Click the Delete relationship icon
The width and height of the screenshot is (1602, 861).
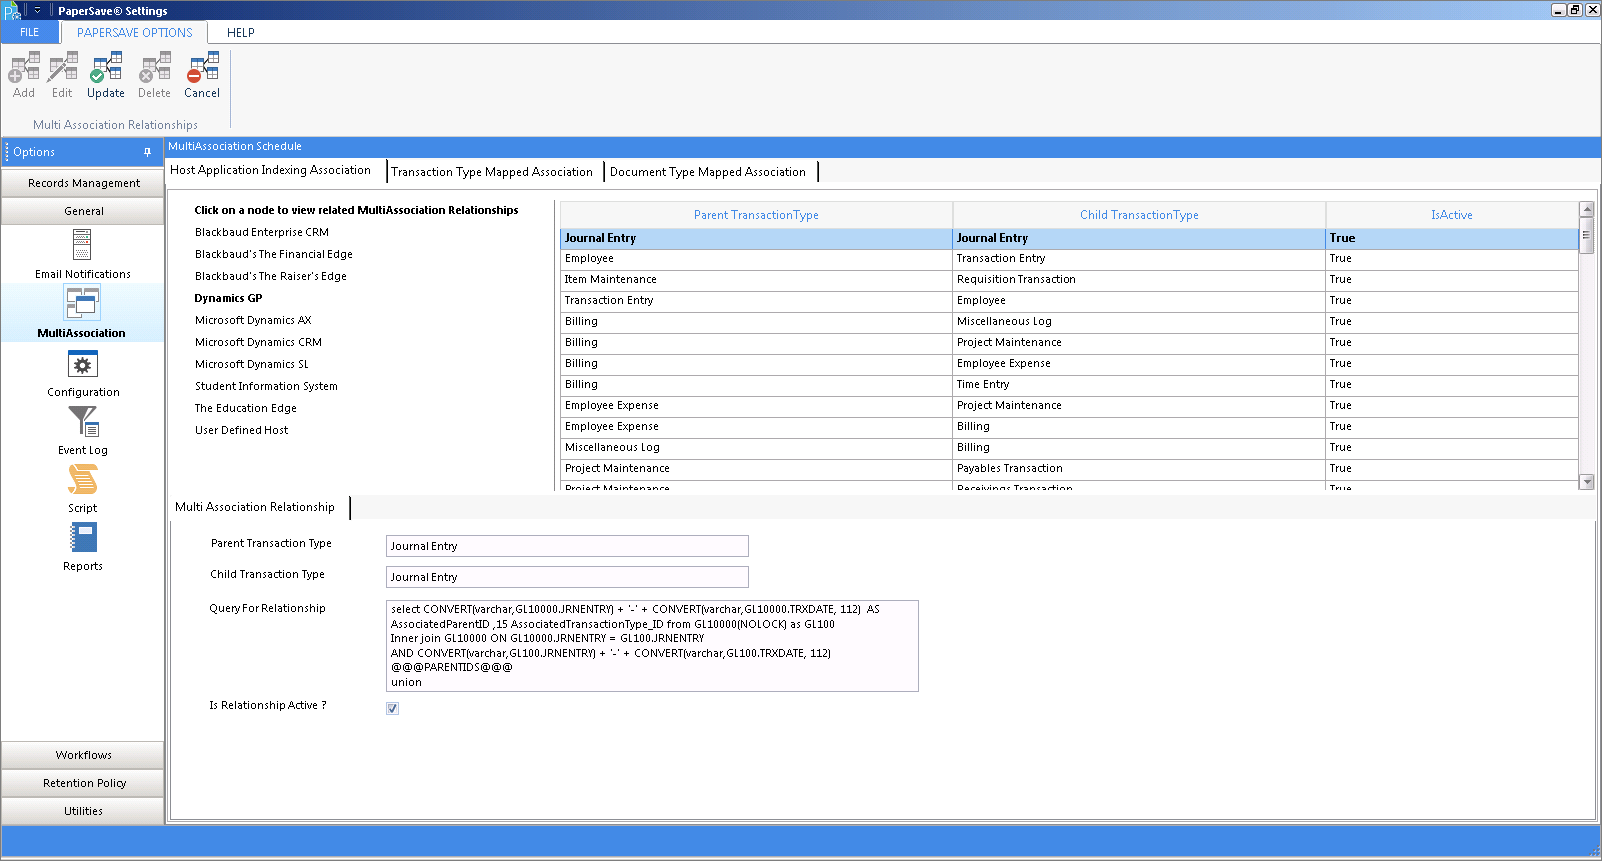155,68
